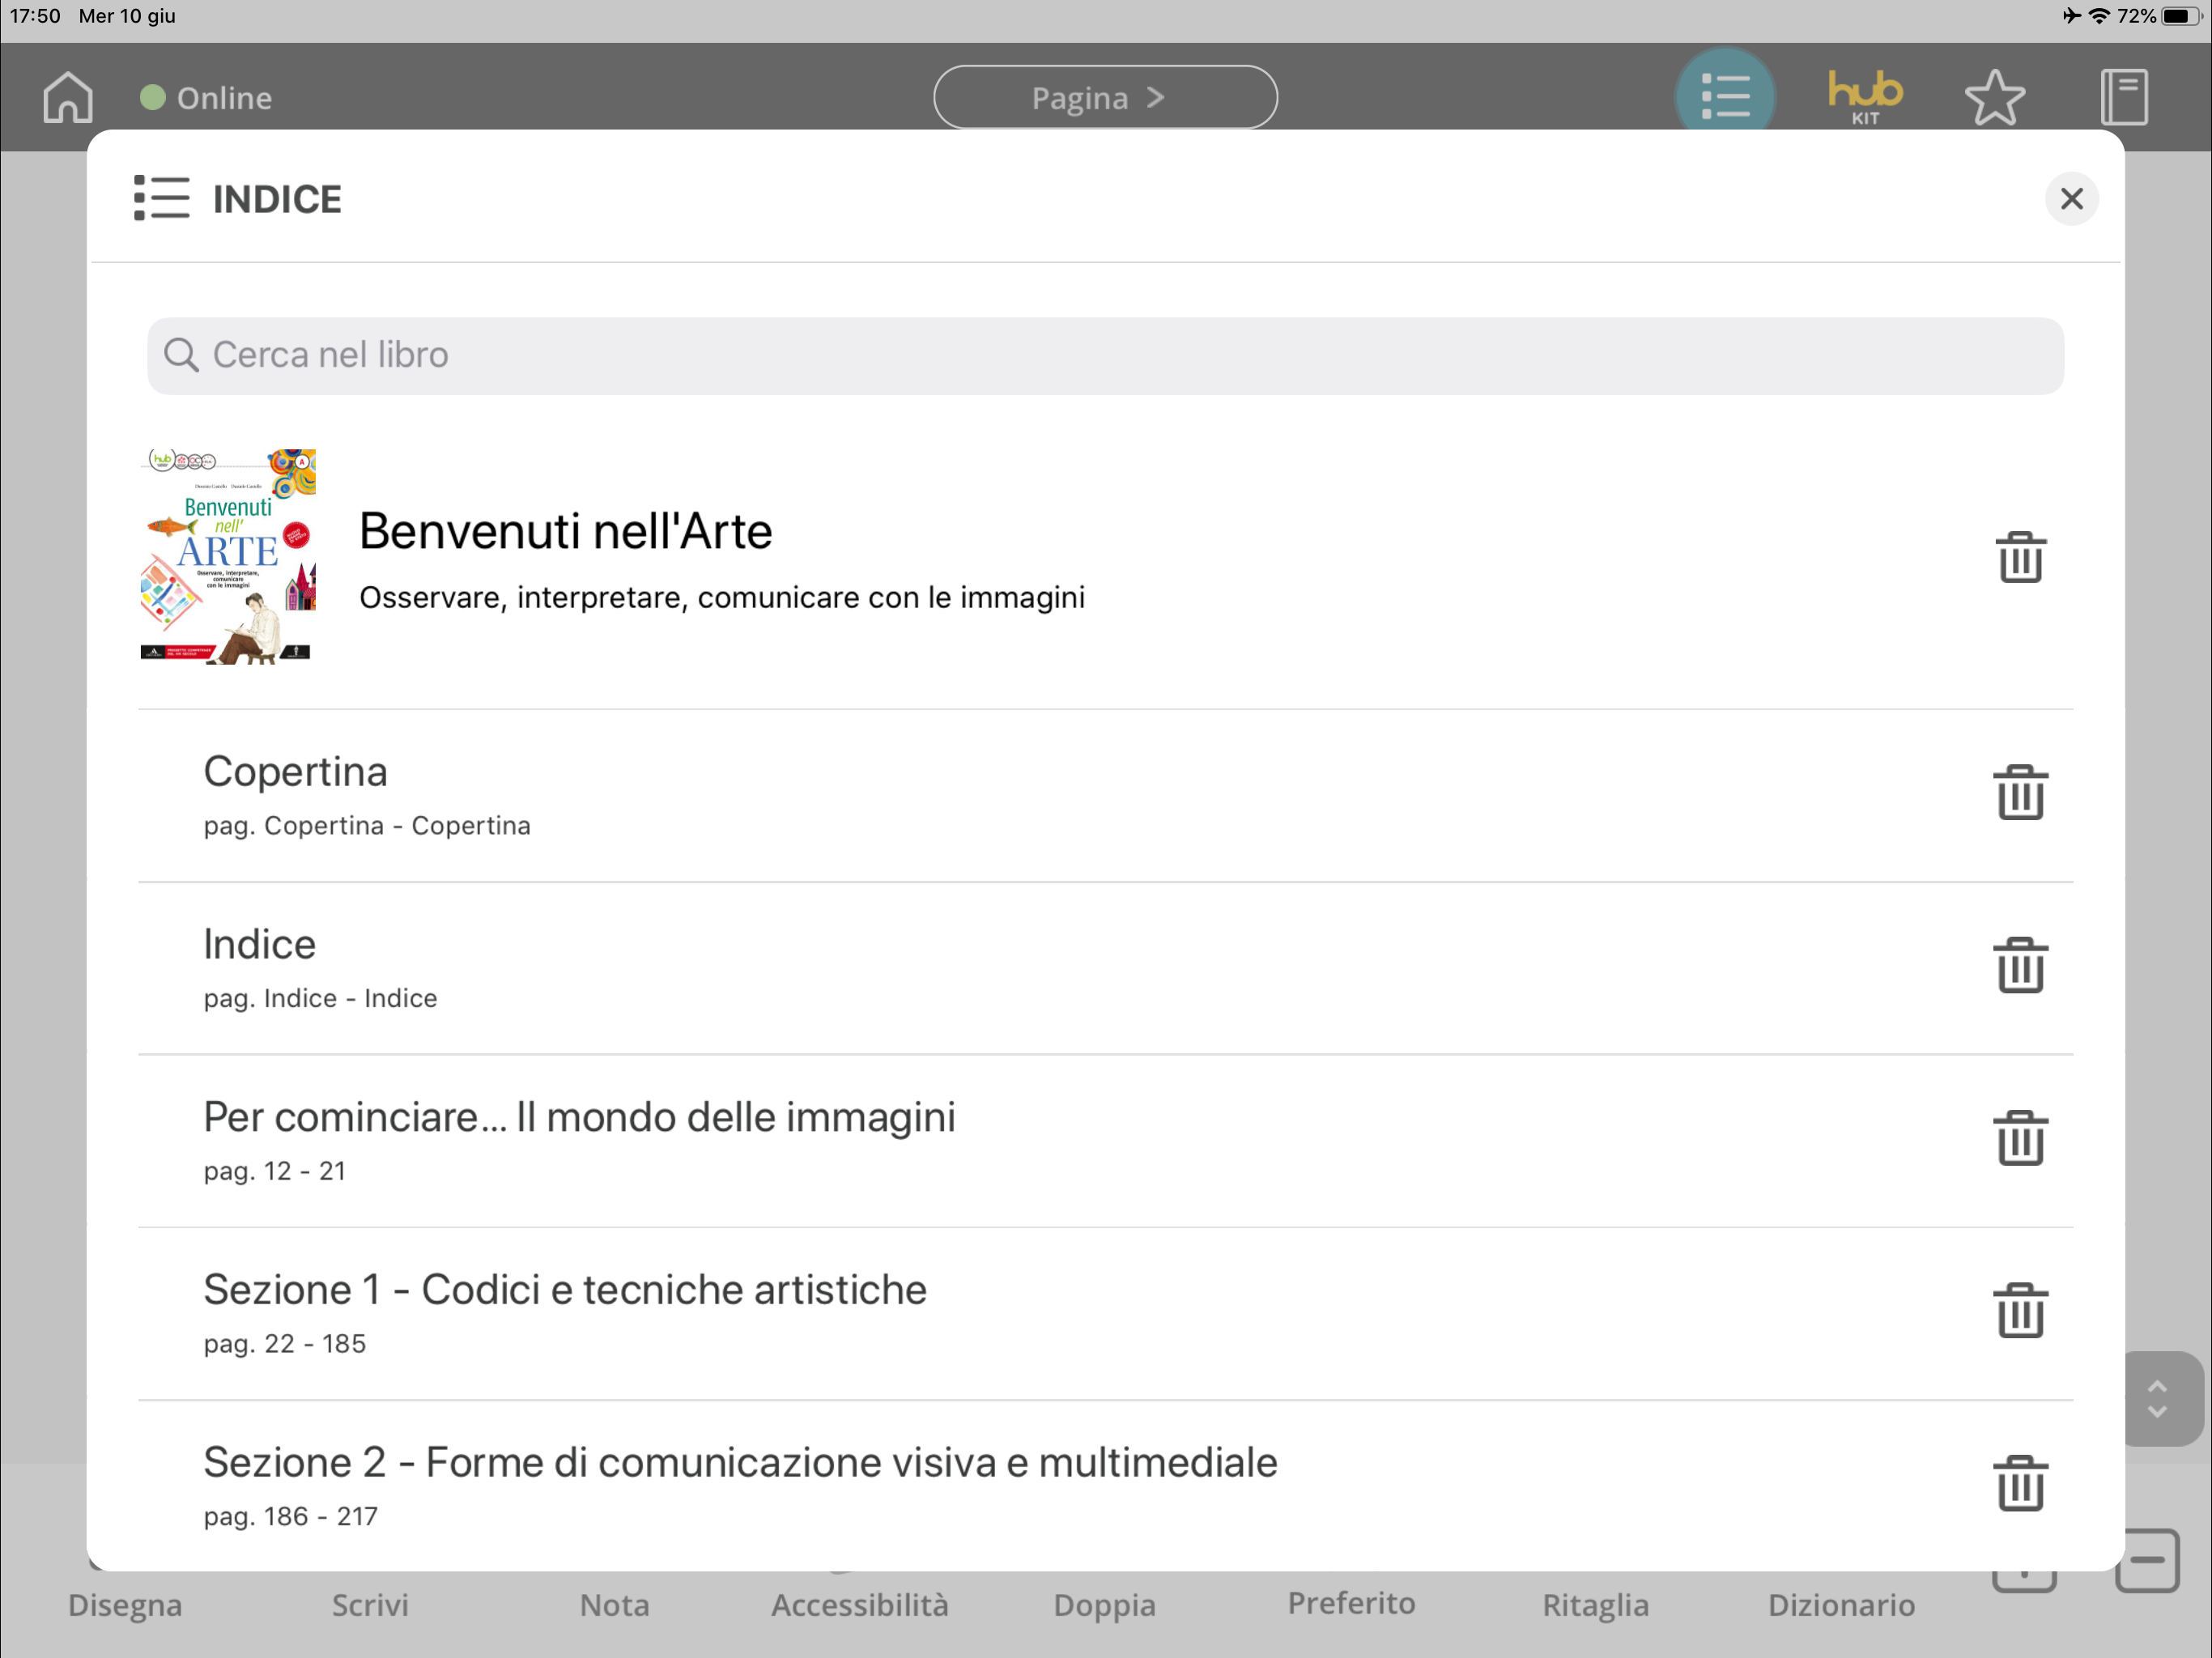The image size is (2212, 1658).
Task: Tap trash icon beside Copertina
Action: (2020, 793)
